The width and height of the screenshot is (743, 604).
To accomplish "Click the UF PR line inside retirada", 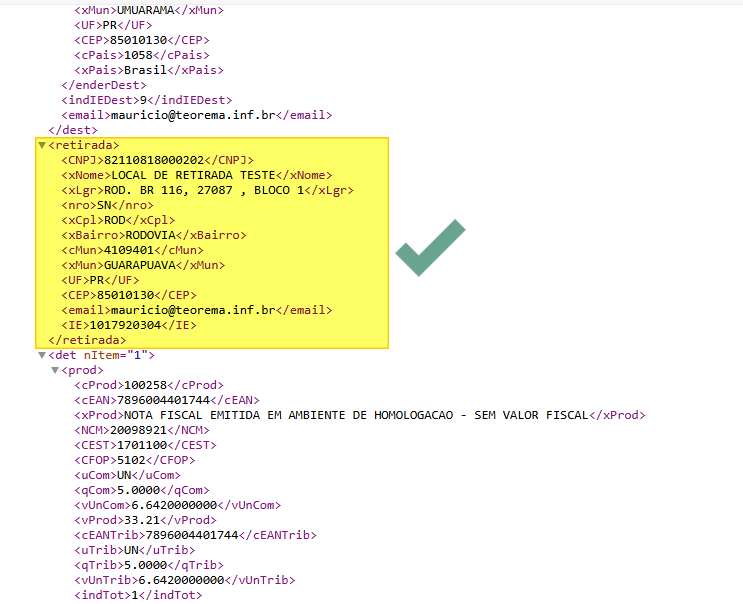I will click(100, 280).
